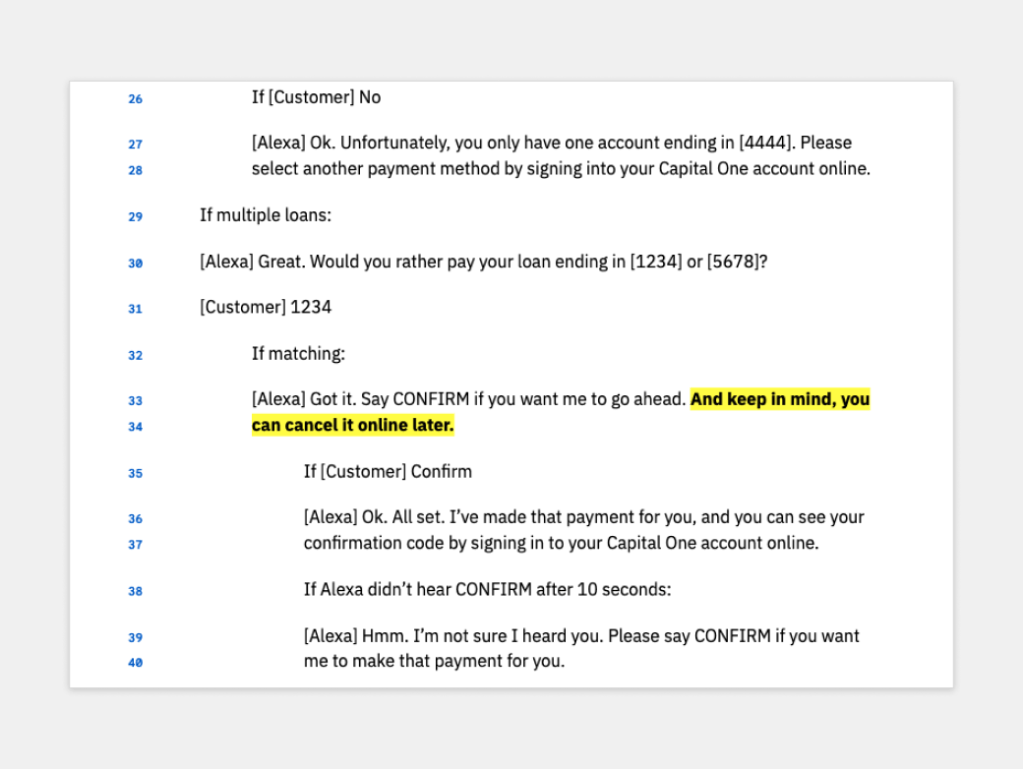The height and width of the screenshot is (769, 1023).
Task: Place cursor in 'Would you rather pay your loan' line
Action: pos(483,262)
